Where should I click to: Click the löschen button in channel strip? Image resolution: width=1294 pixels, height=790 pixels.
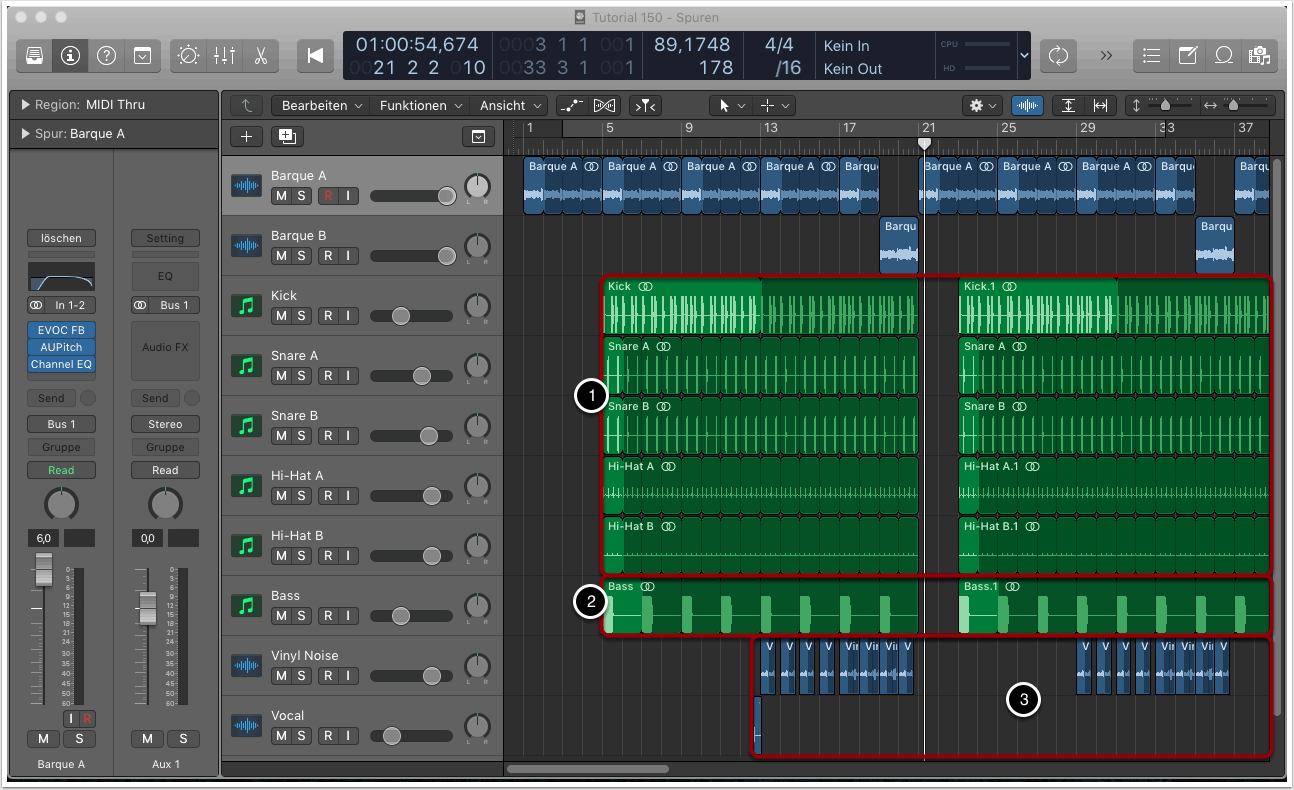coord(61,238)
